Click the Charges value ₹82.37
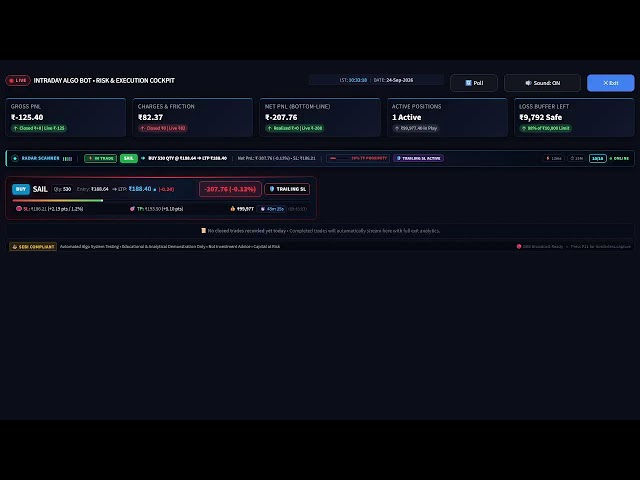 150,117
